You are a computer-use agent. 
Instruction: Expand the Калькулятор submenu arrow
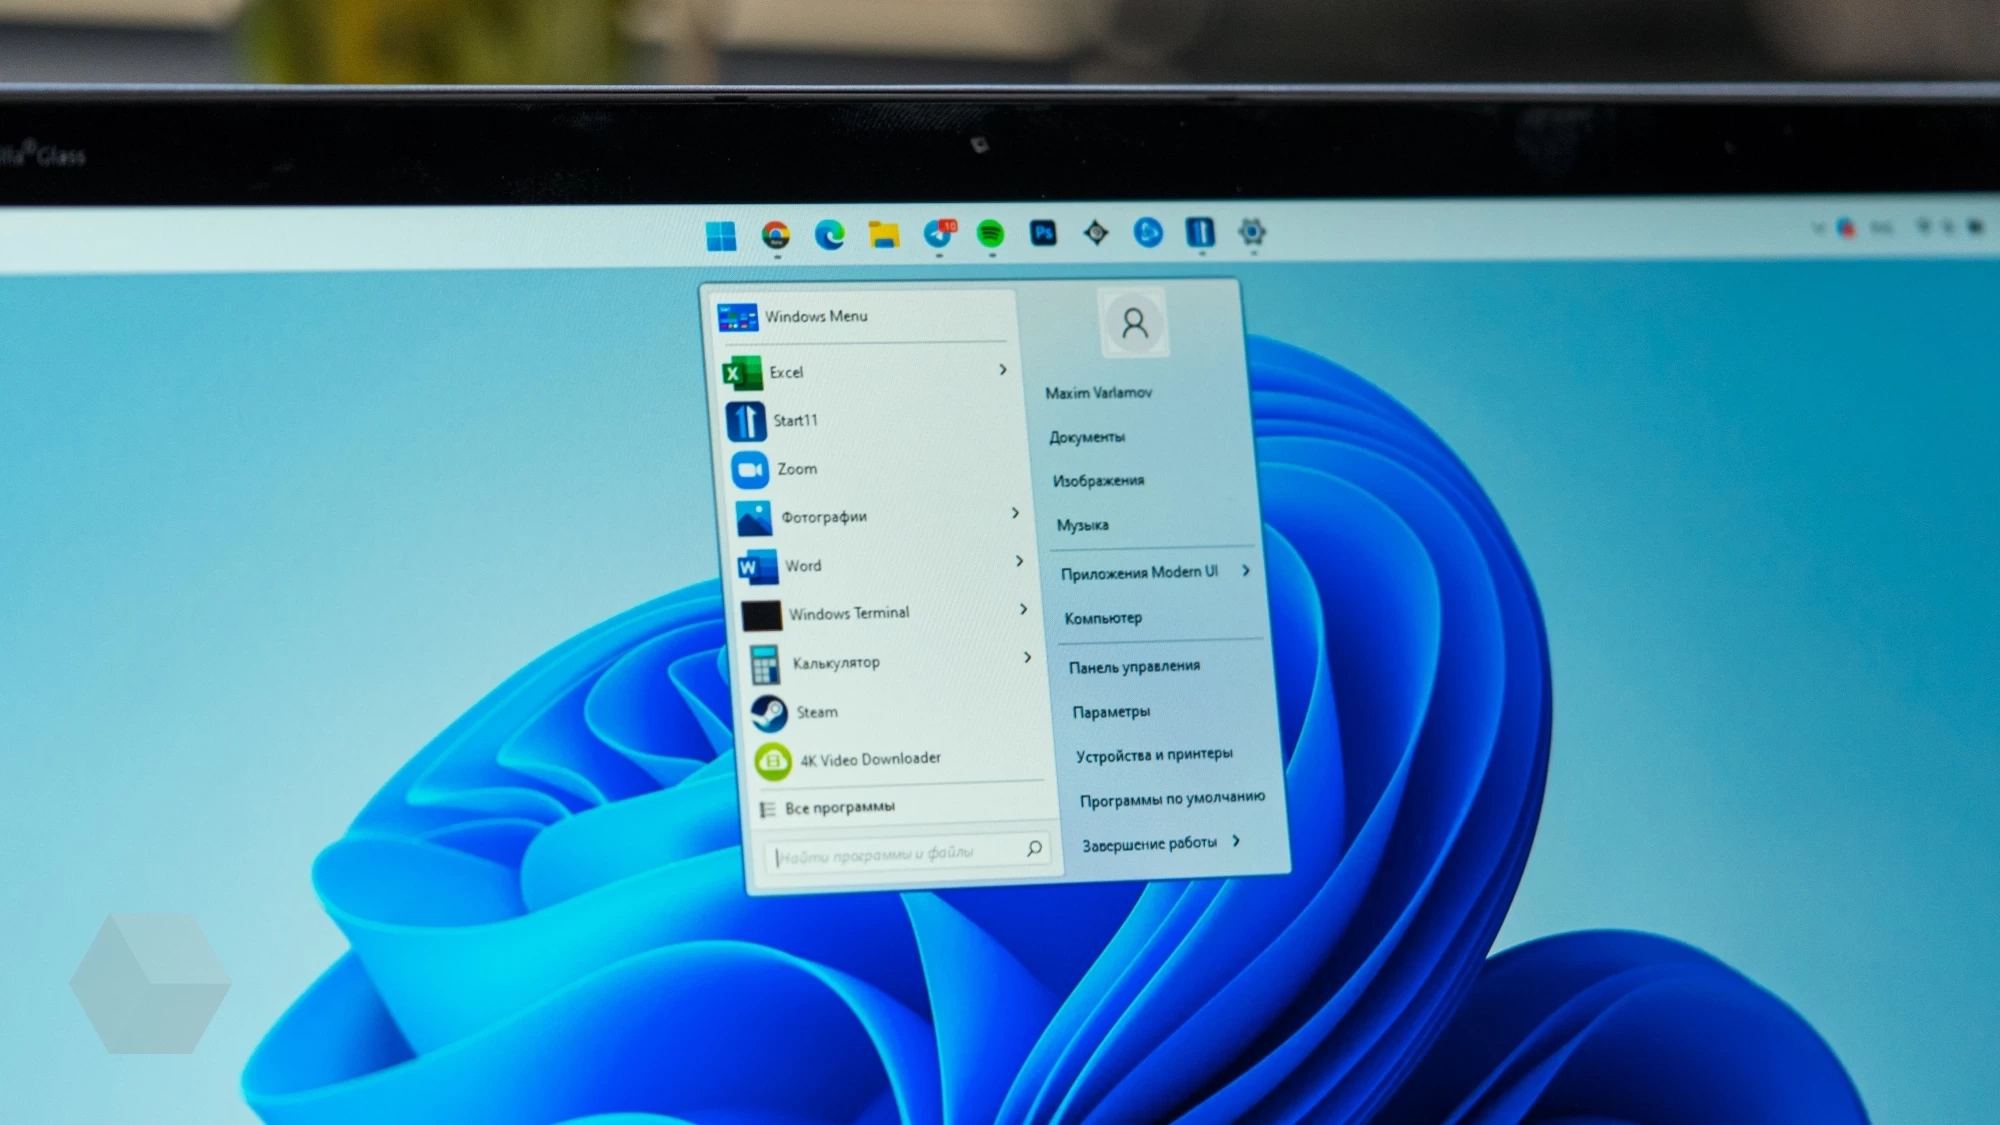click(1027, 657)
